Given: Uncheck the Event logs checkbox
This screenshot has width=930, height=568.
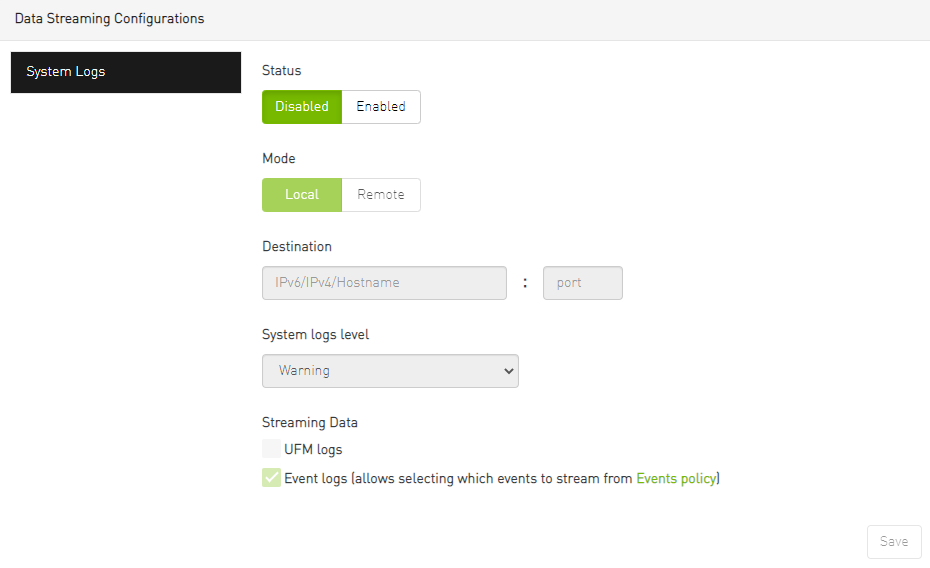Looking at the screenshot, I should [271, 478].
